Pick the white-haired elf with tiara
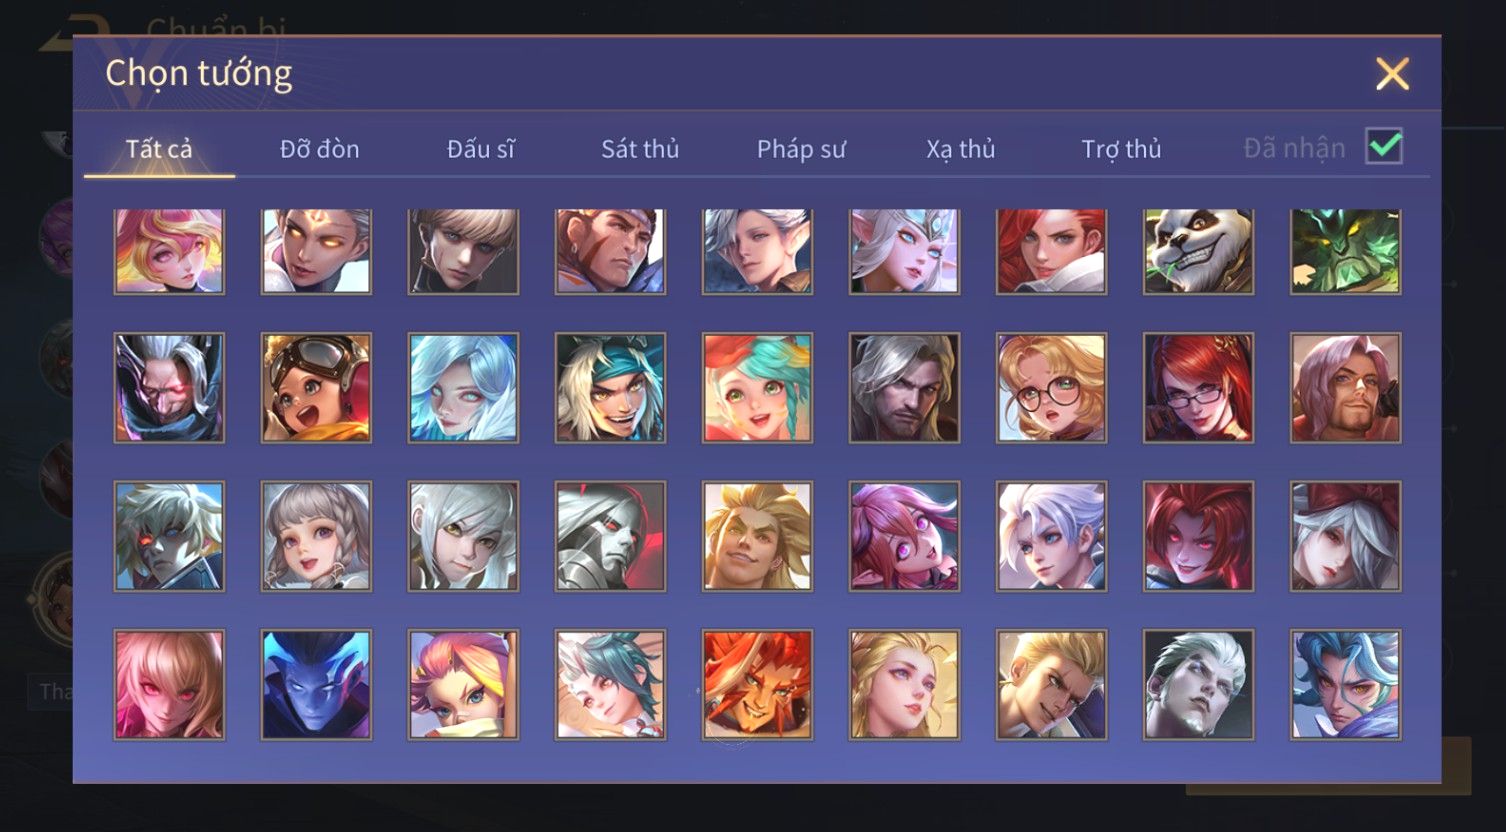Viewport: 1506px width, 832px height. pyautogui.click(x=904, y=251)
